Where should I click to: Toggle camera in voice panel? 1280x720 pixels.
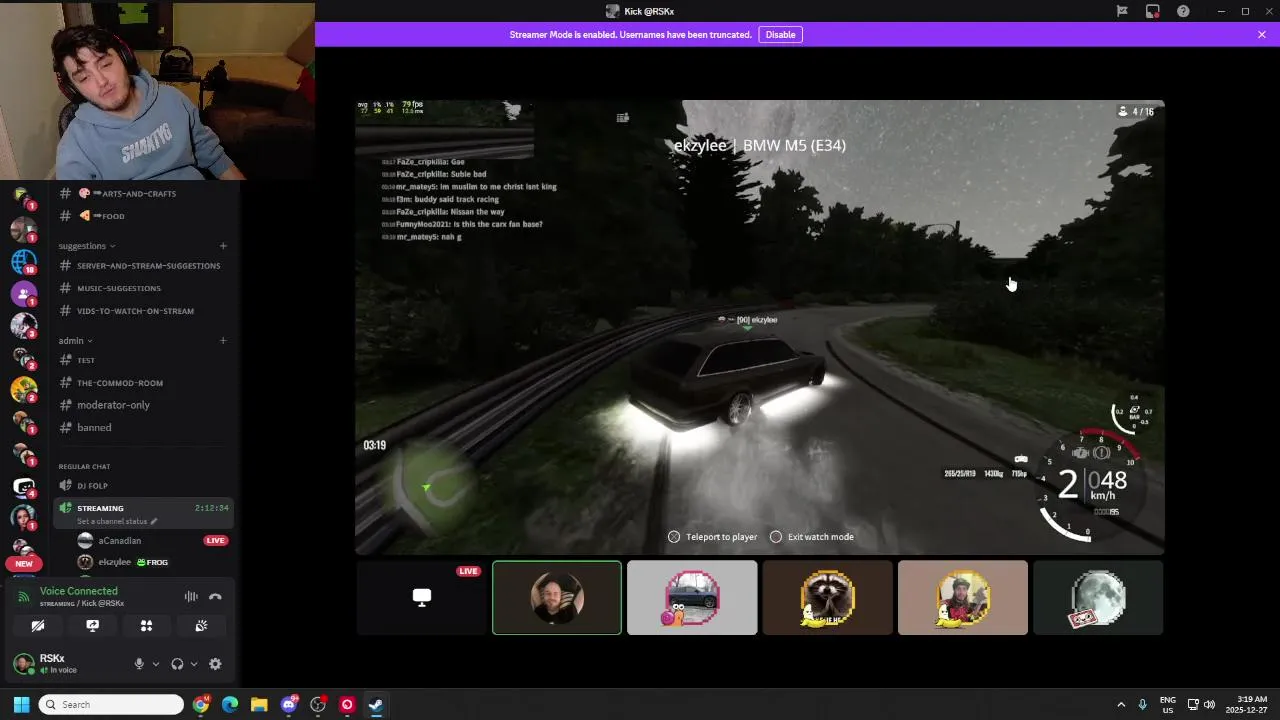(38, 625)
